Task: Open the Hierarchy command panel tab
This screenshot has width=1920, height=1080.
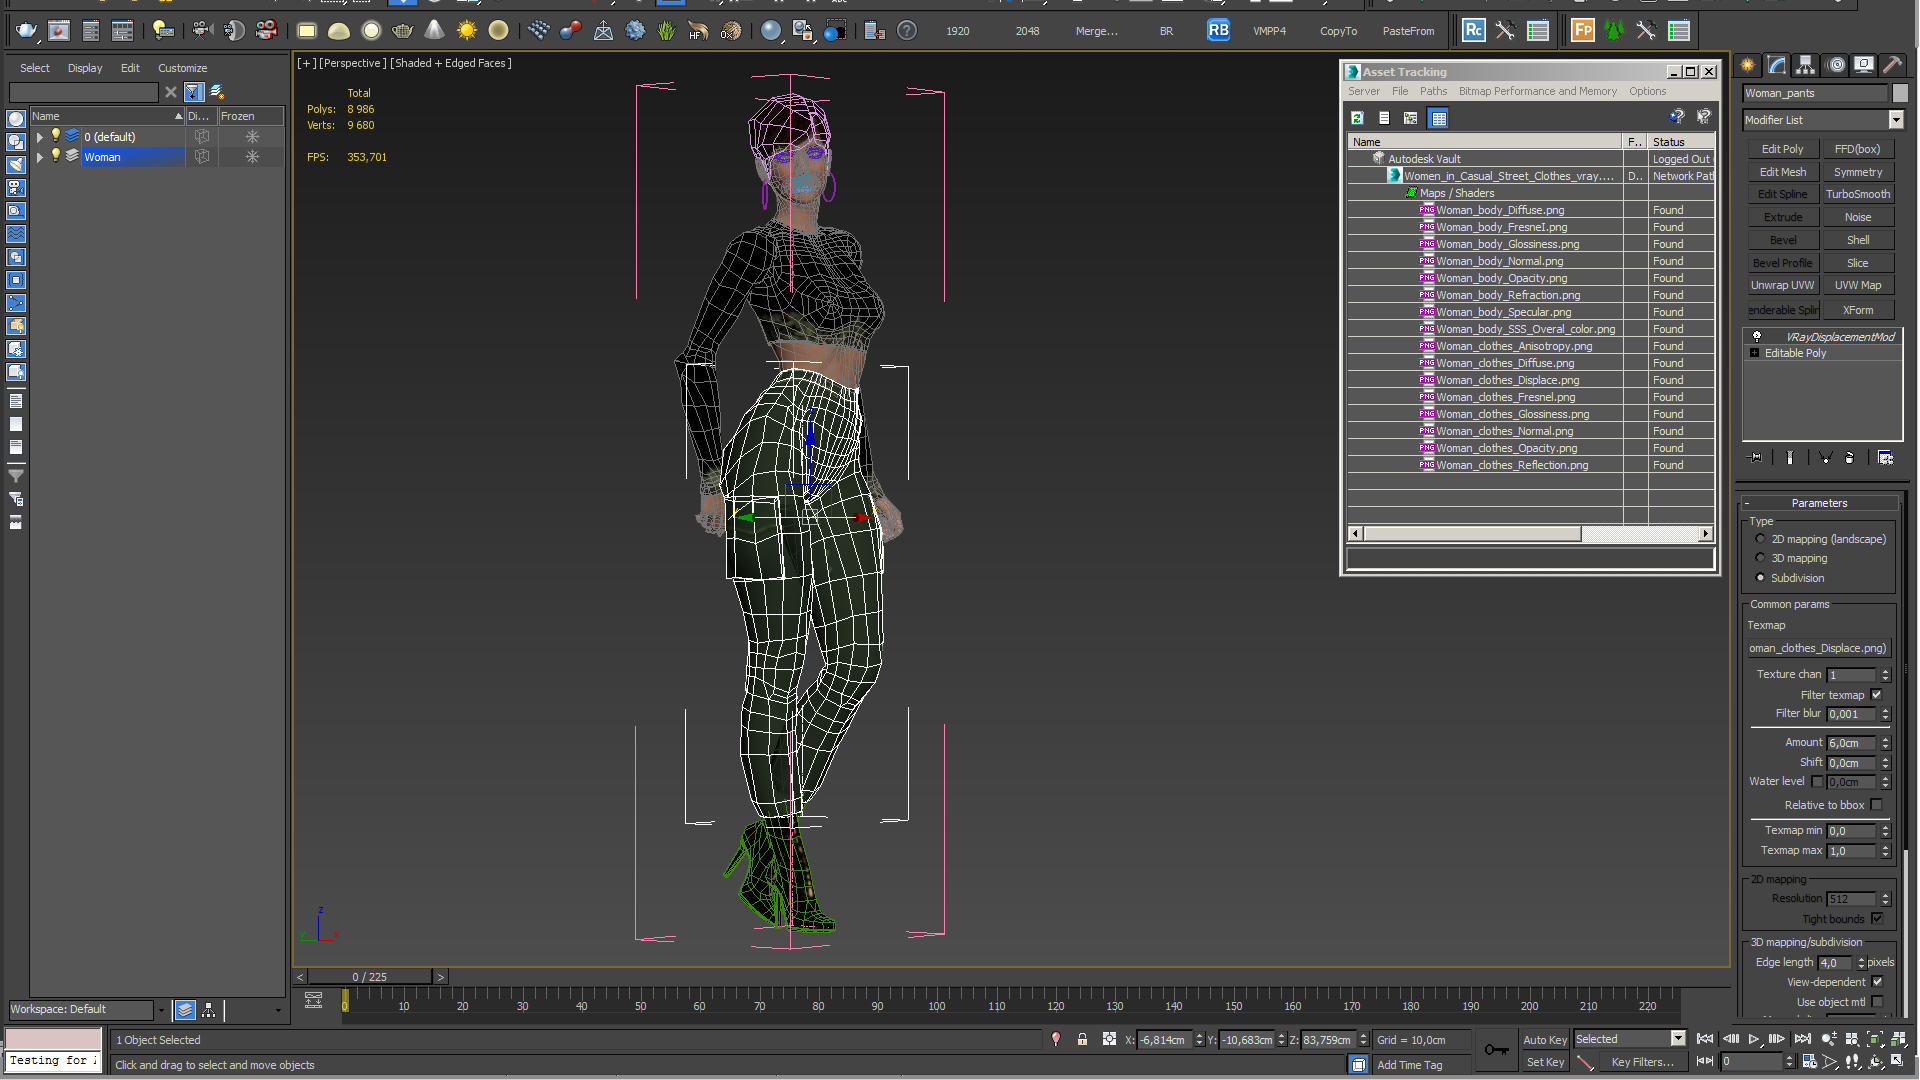Action: tap(1805, 65)
